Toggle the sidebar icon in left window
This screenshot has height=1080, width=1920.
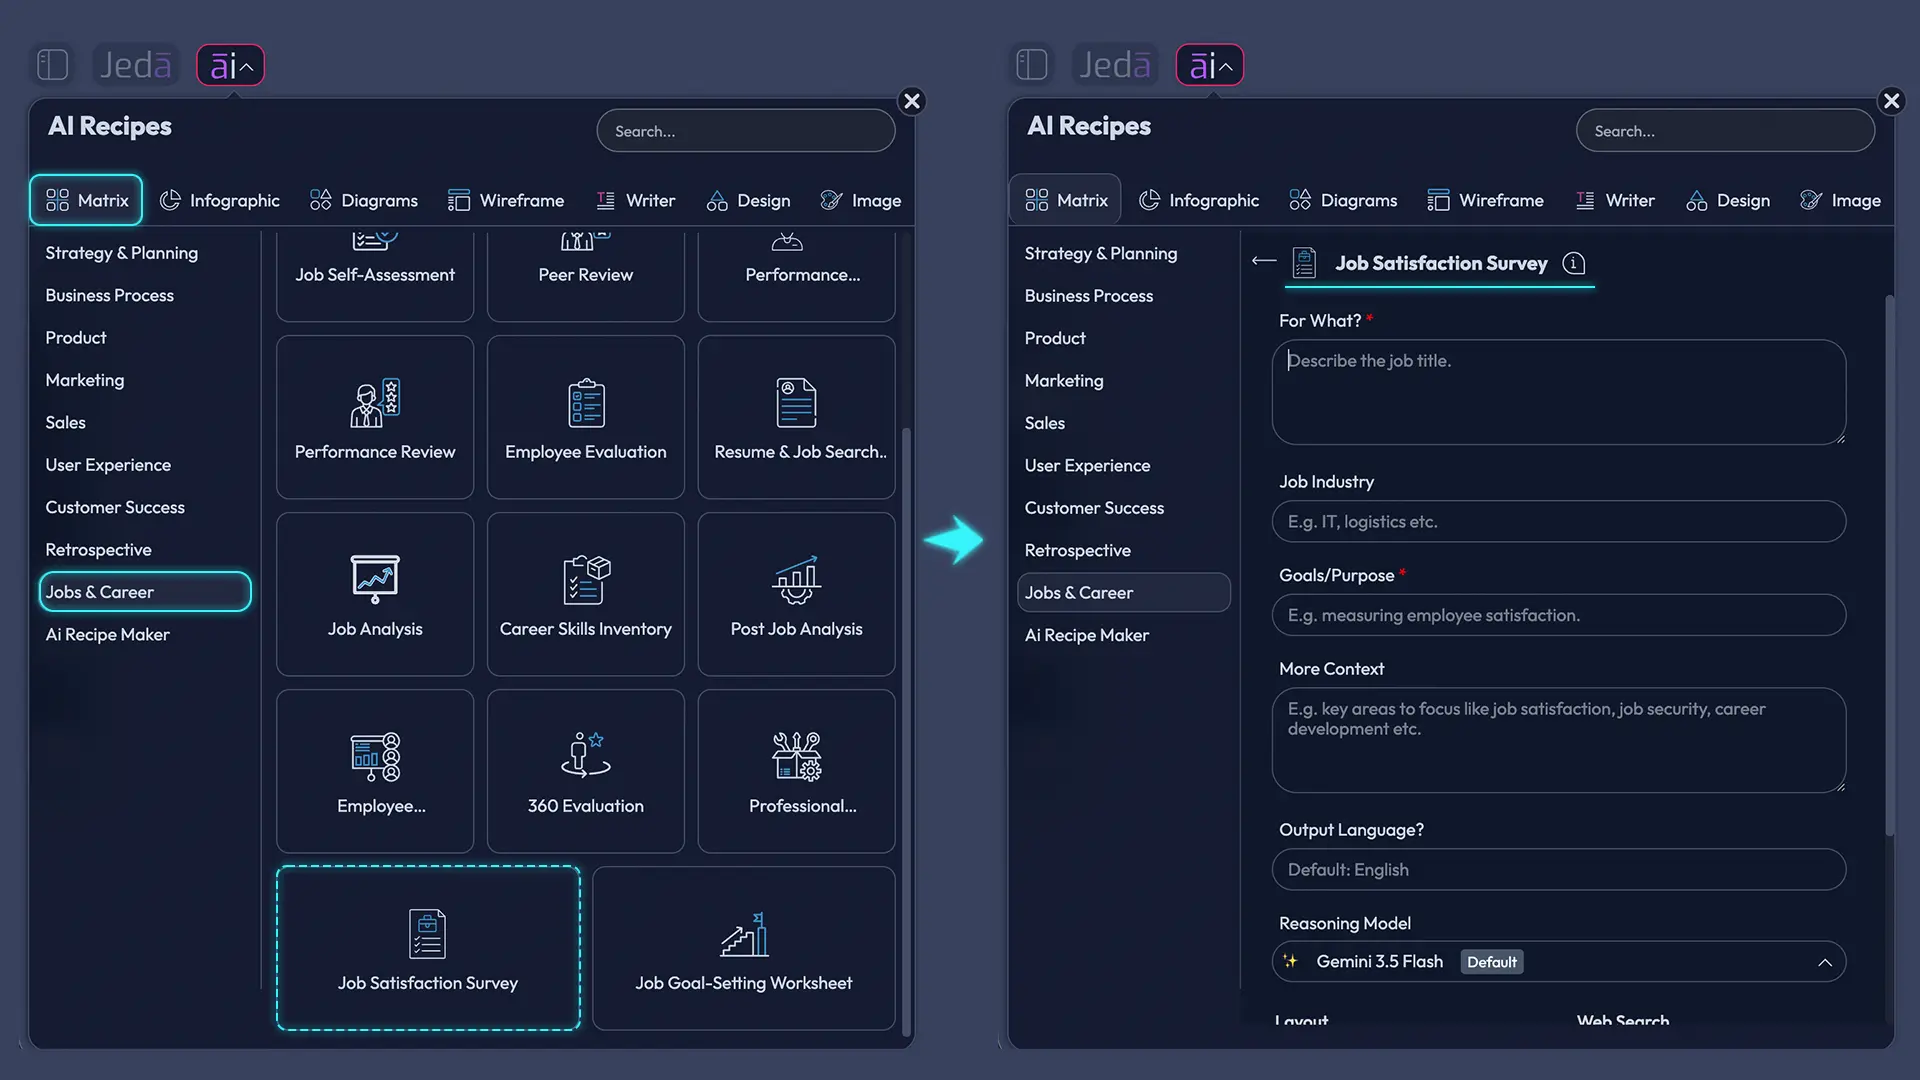coord(52,65)
